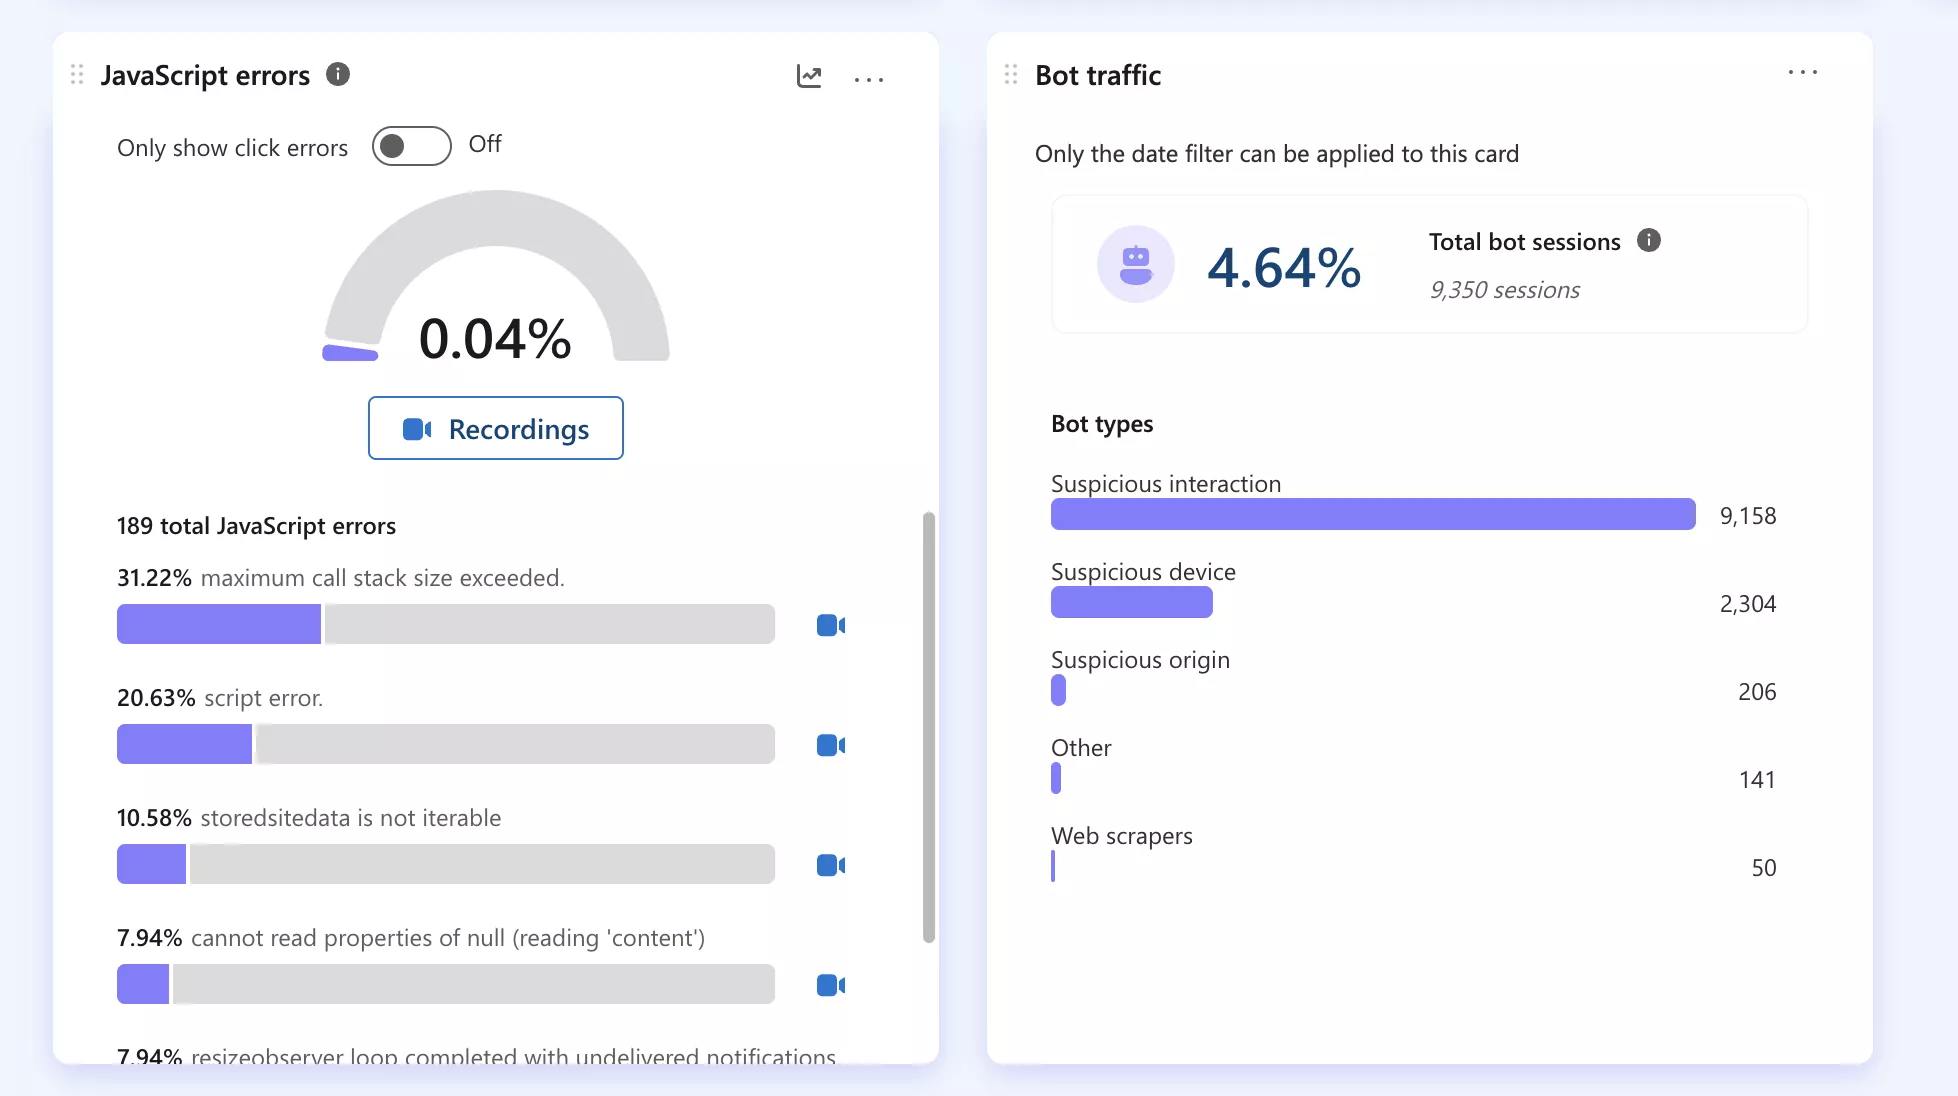Click the Suspicious device bar
The image size is (1958, 1096).
(1131, 602)
